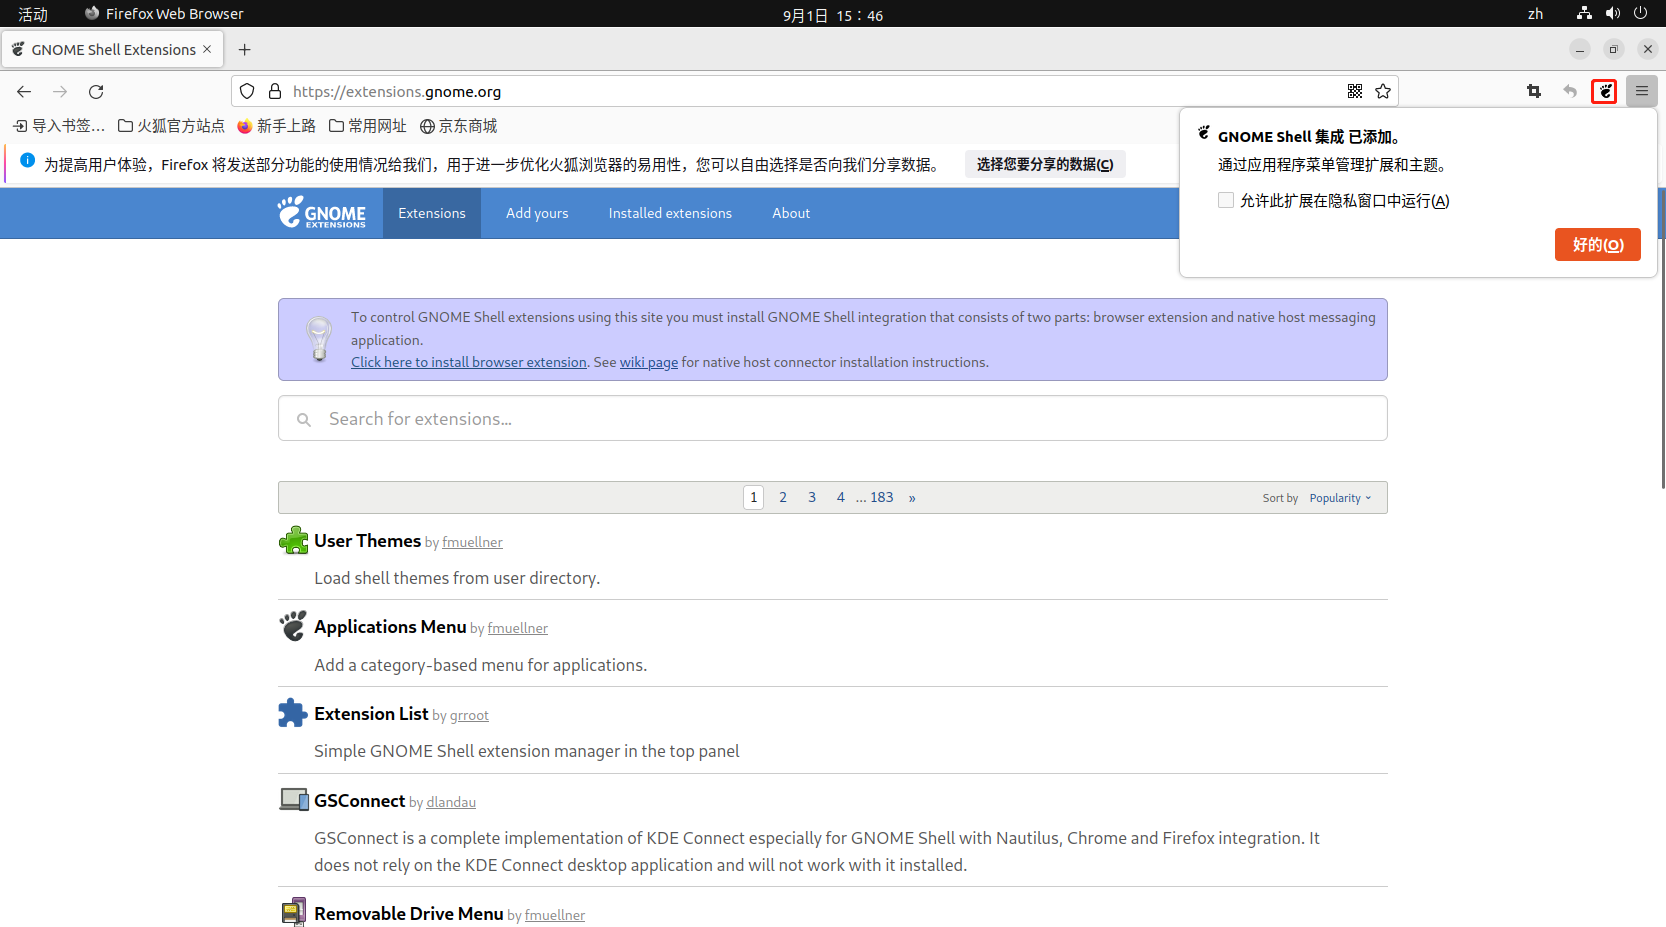This screenshot has width=1666, height=927.
Task: Click the URL address bar
Action: point(815,91)
